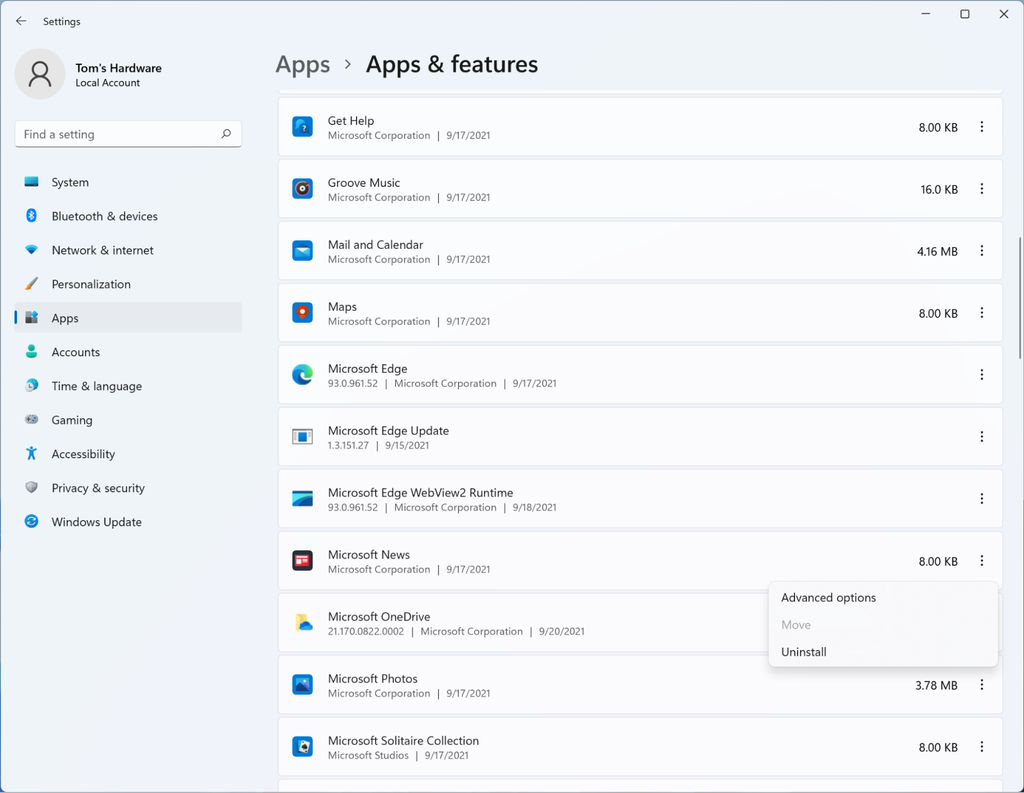Screen dimensions: 1024x793
Task: Click the Get Help app icon
Action: click(302, 127)
